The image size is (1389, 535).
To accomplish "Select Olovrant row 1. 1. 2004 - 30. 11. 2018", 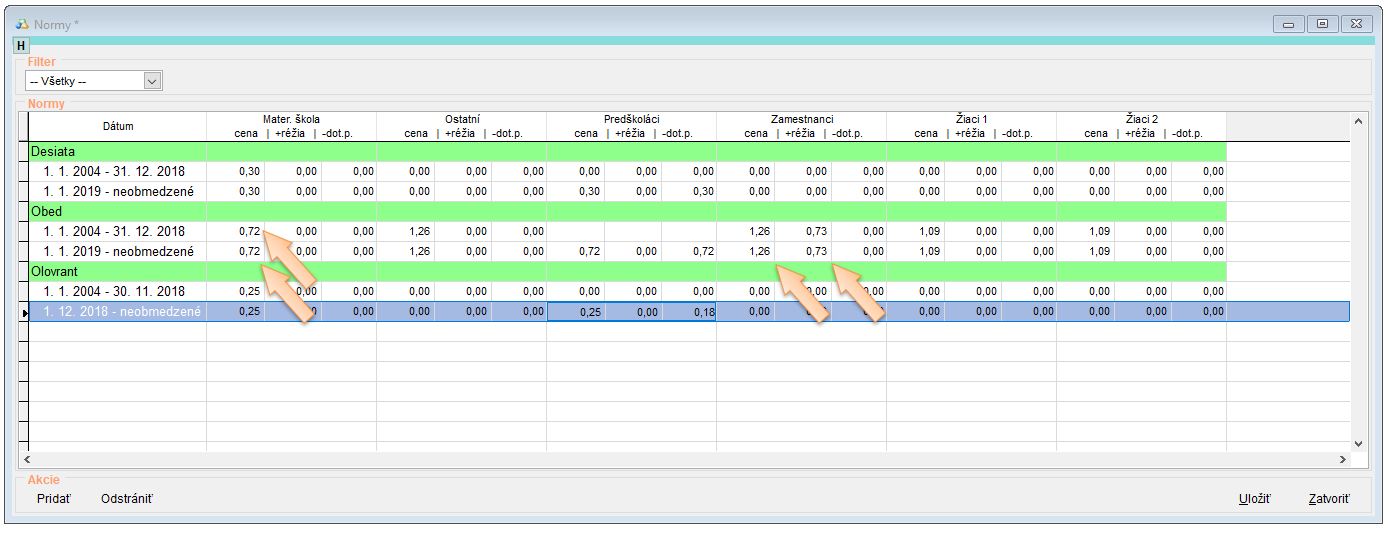I will coord(114,291).
